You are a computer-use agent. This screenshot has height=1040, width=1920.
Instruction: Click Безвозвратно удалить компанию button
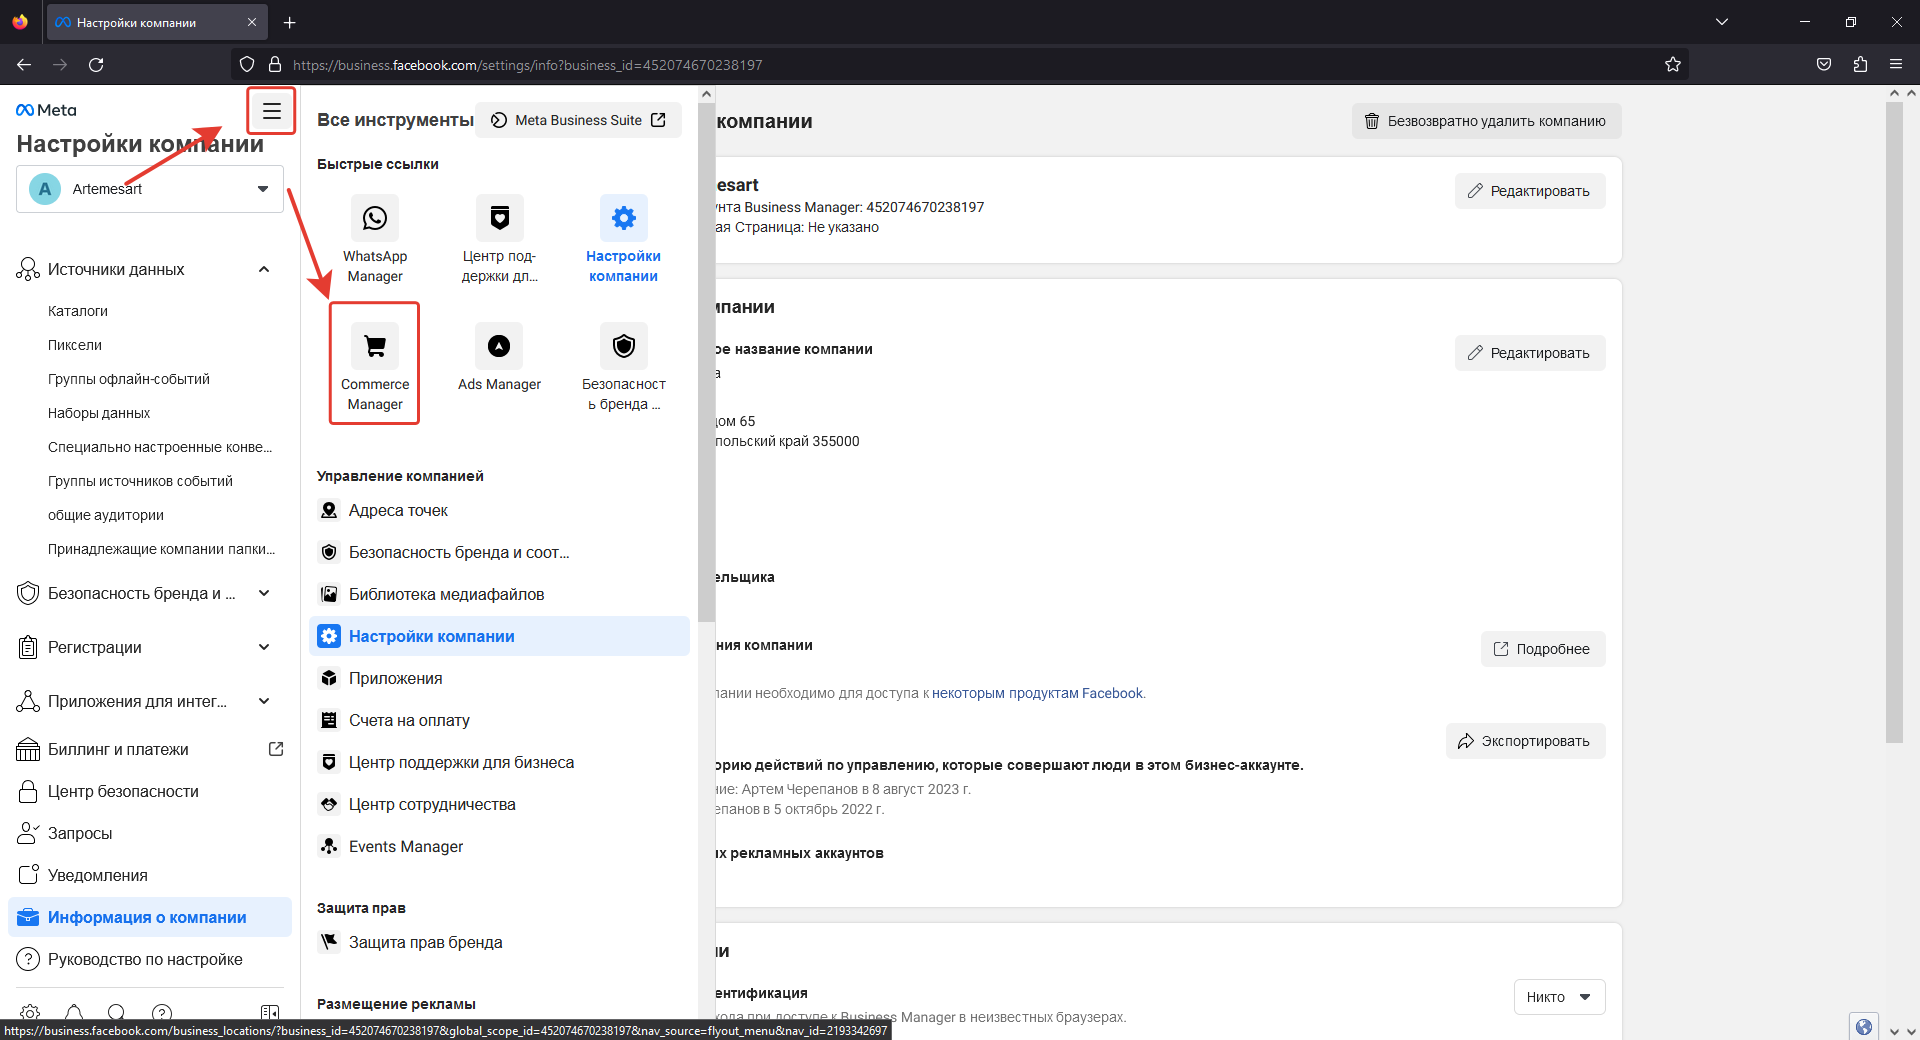[1486, 121]
